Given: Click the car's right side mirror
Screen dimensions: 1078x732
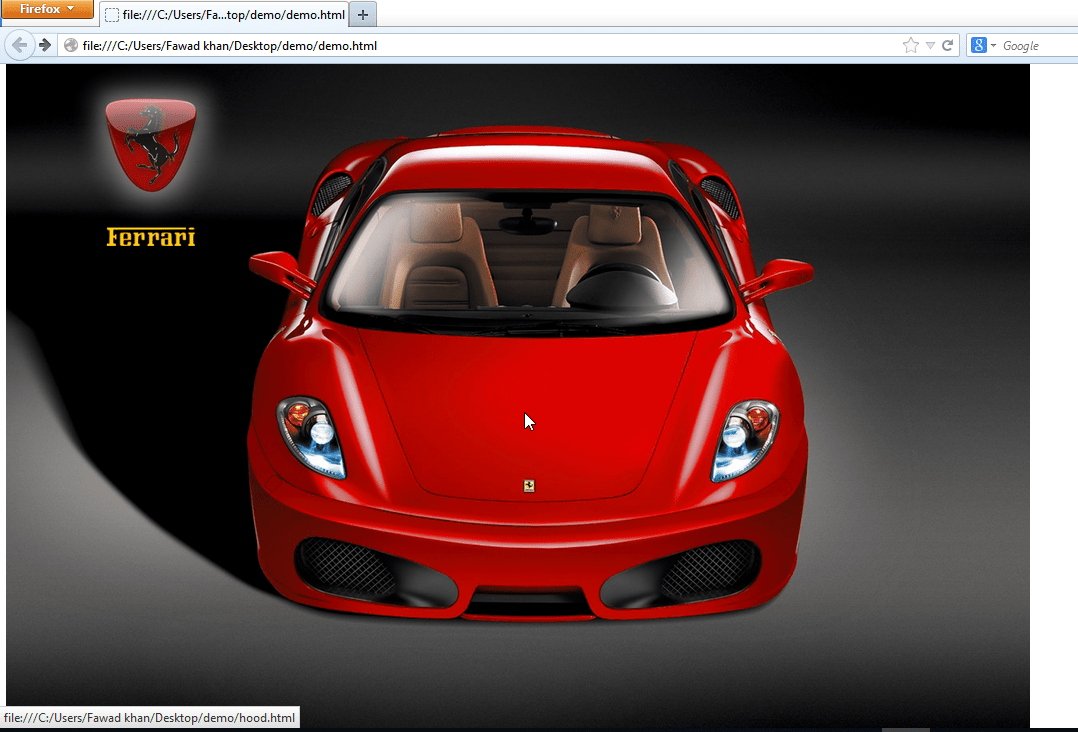Looking at the screenshot, I should 778,278.
